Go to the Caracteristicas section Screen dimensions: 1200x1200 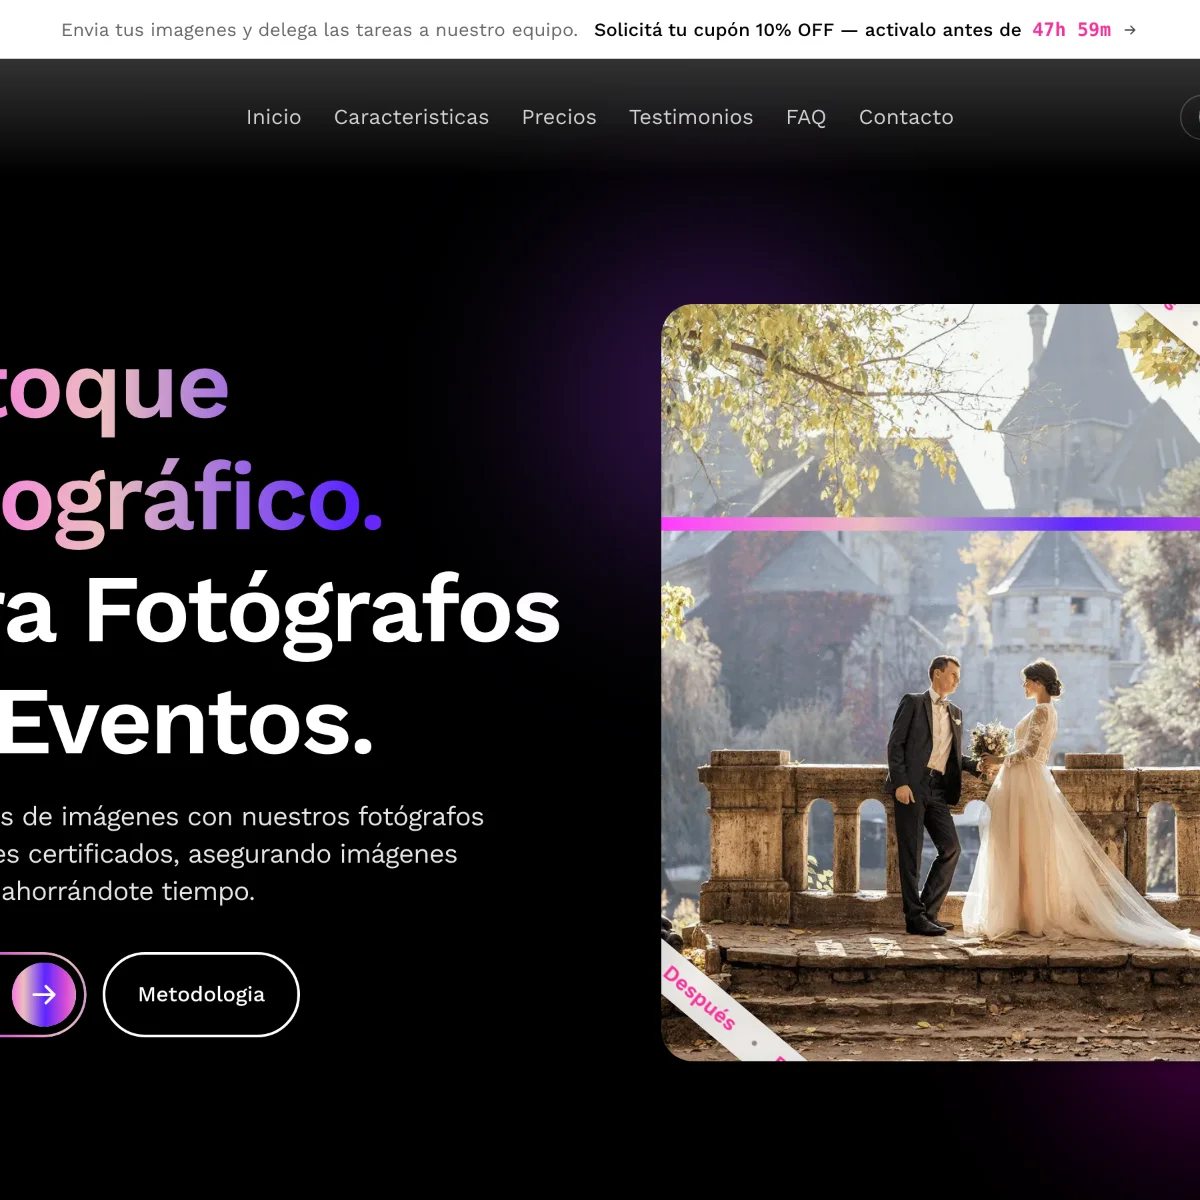coord(411,117)
